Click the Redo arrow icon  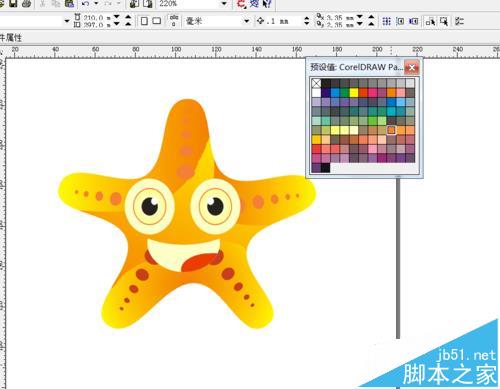tap(108, 3)
